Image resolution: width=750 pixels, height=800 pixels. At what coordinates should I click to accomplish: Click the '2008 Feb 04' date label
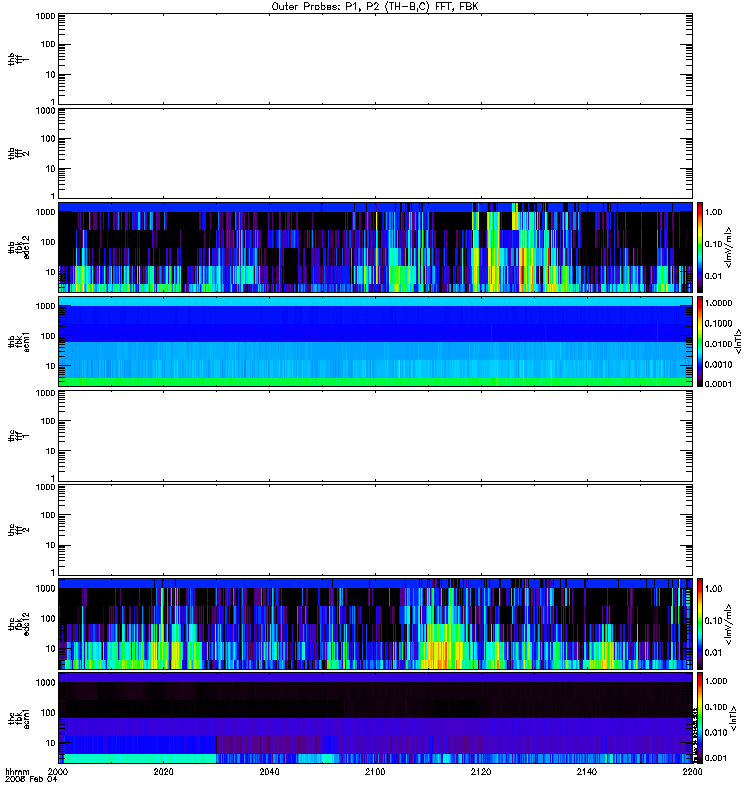coord(31,779)
